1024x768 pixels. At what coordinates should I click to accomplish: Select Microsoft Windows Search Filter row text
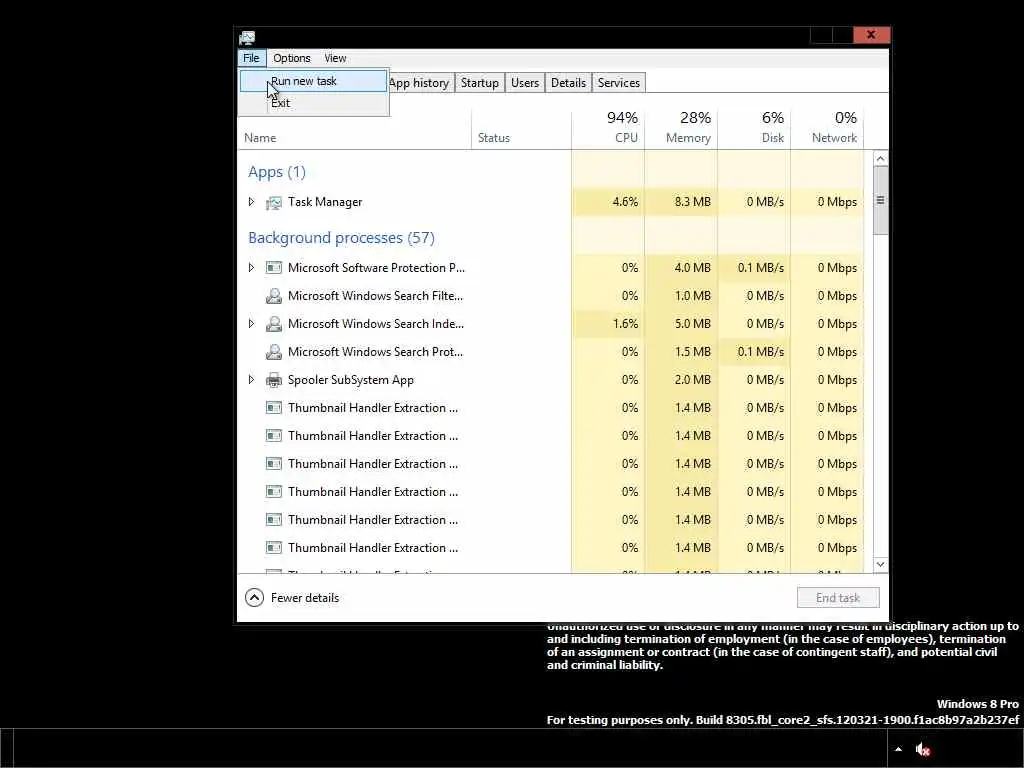pyautogui.click(x=376, y=296)
